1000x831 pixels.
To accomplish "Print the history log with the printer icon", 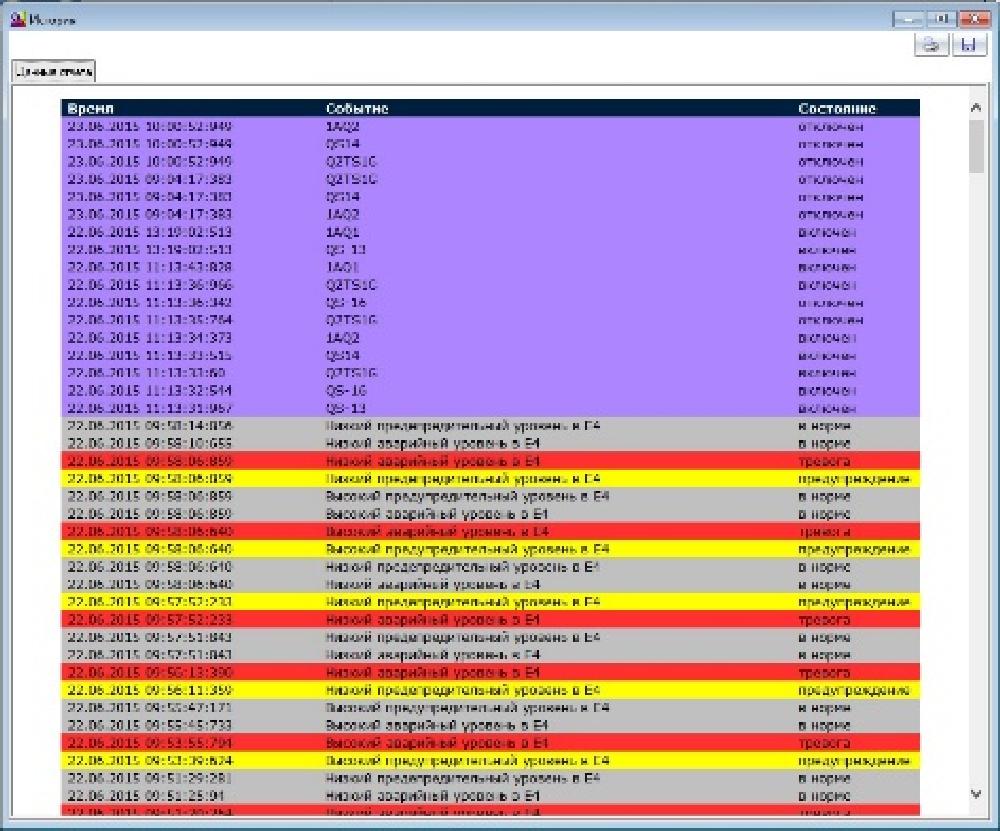I will pyautogui.click(x=931, y=45).
